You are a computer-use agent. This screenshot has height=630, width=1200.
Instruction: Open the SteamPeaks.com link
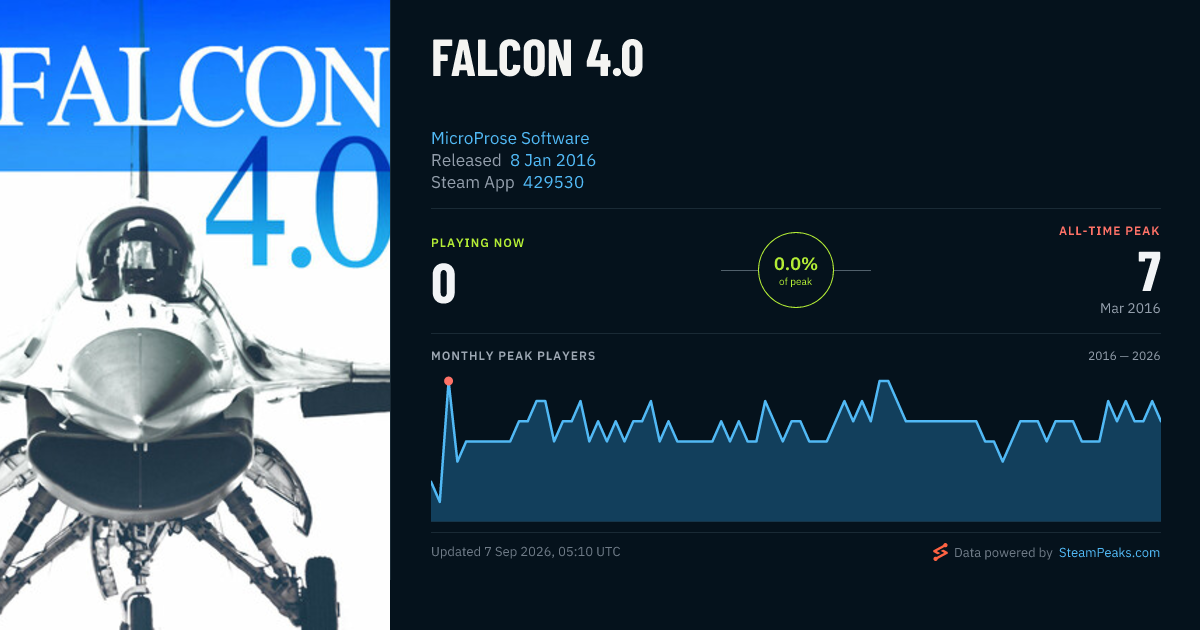coord(1109,552)
